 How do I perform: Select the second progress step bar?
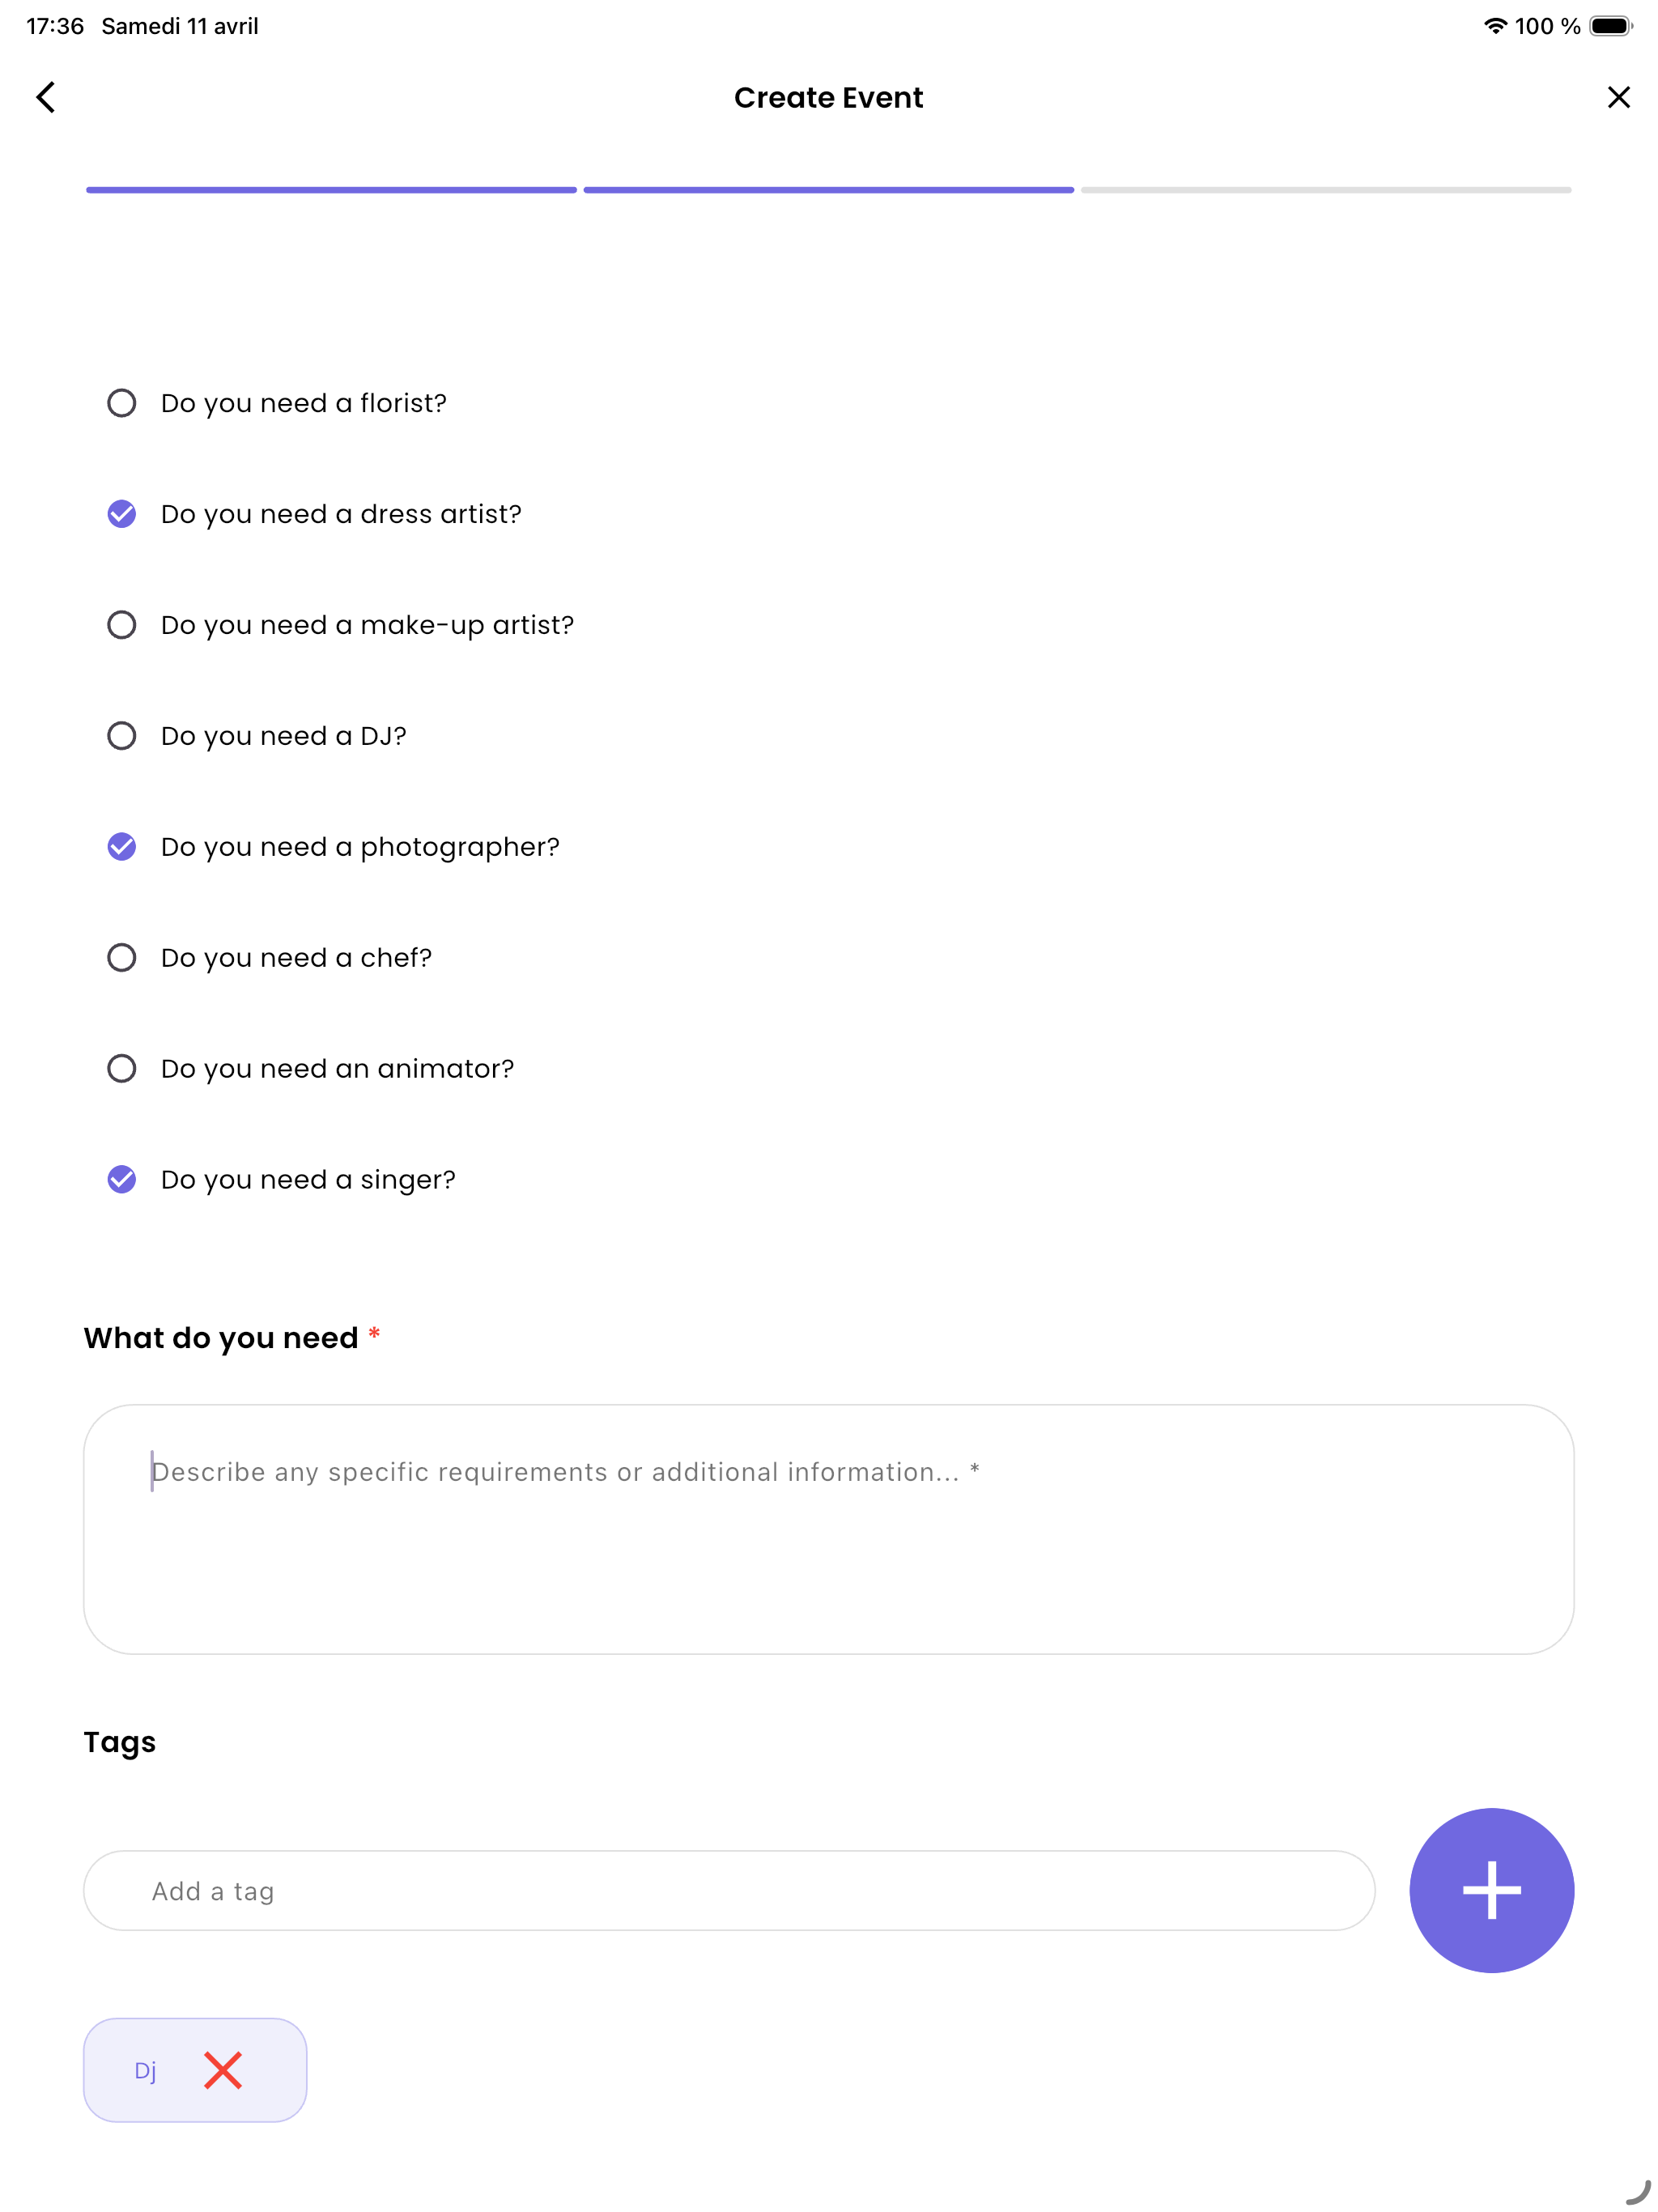click(x=829, y=190)
